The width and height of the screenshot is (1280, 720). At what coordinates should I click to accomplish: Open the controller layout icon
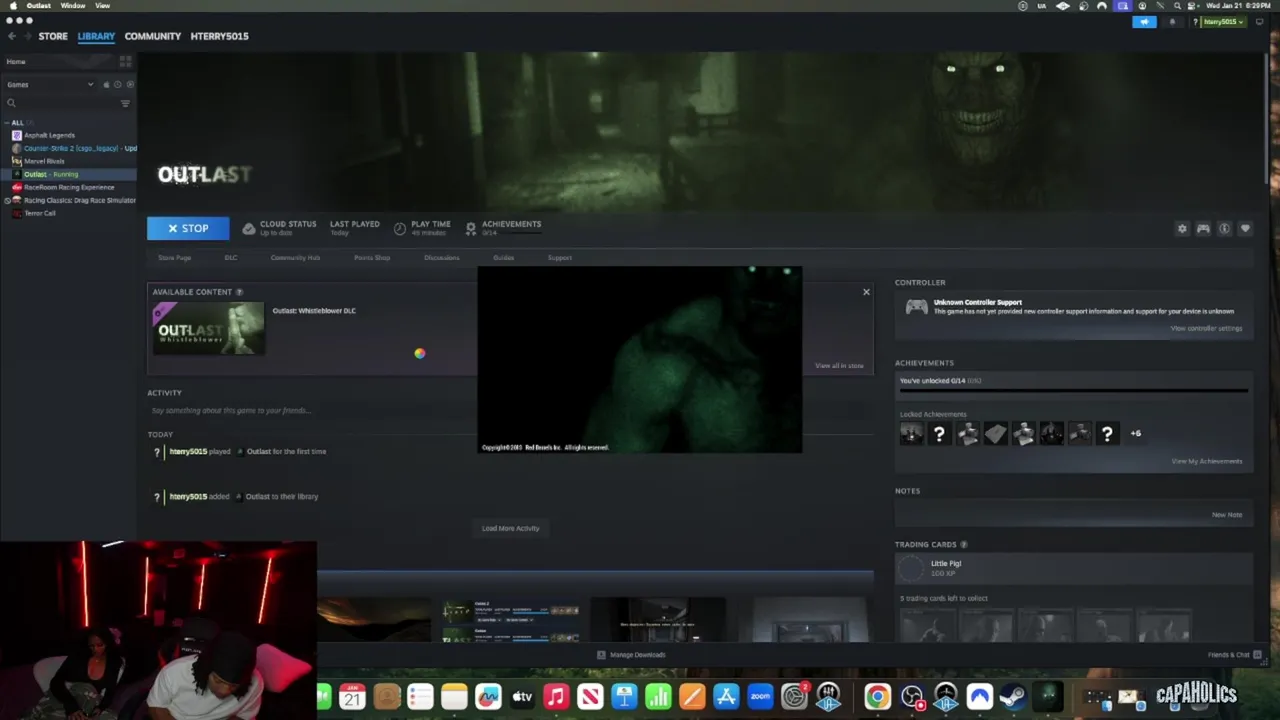click(1203, 229)
